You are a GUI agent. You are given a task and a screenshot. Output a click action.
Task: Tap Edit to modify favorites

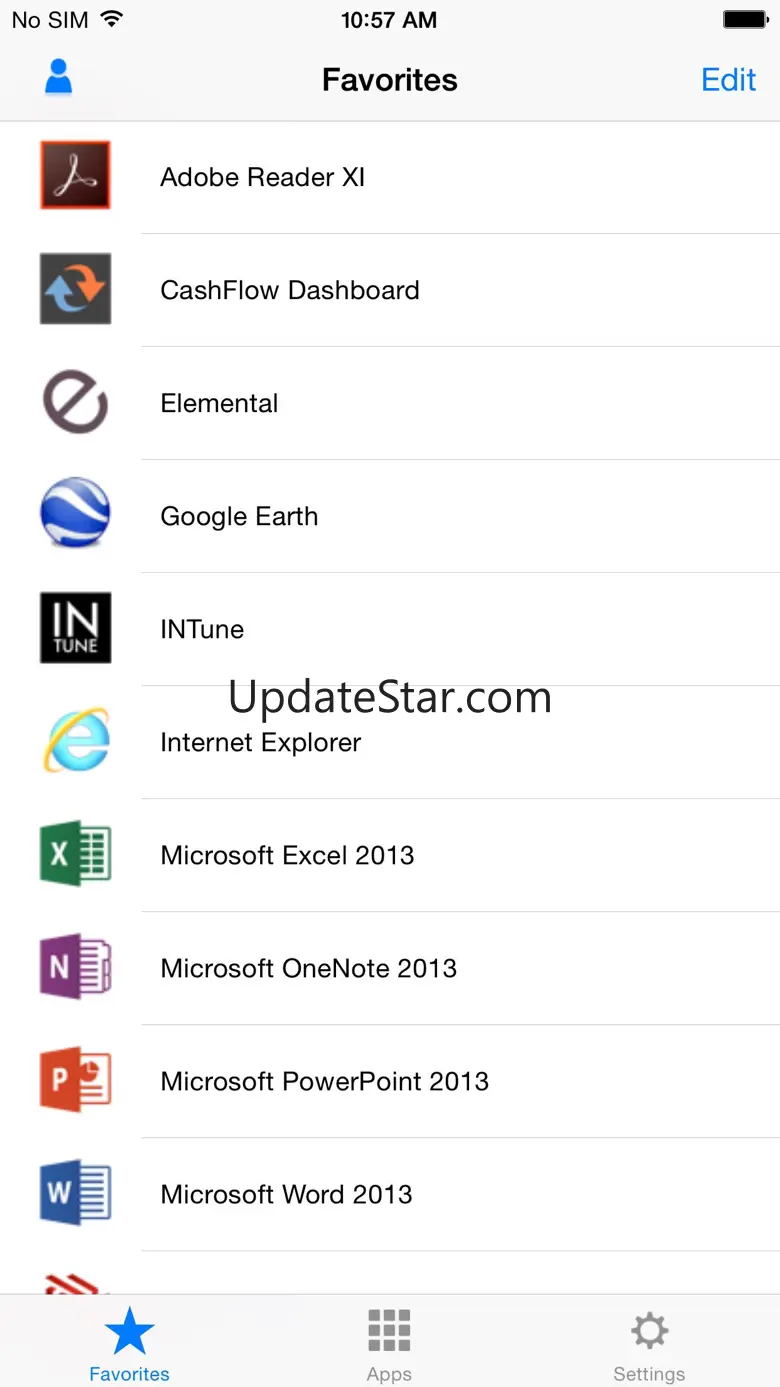[728, 80]
